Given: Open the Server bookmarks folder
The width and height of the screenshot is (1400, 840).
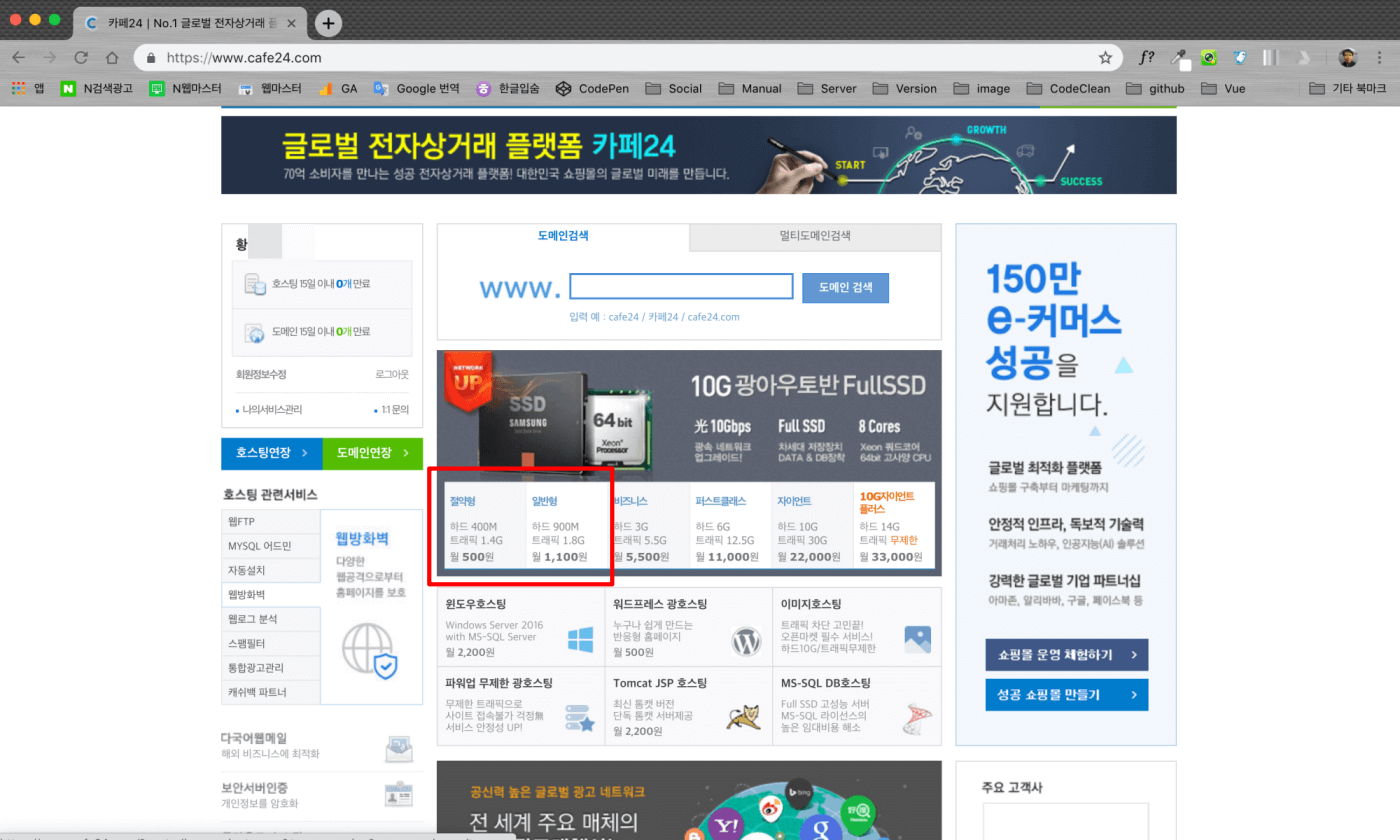Looking at the screenshot, I should pos(827,88).
